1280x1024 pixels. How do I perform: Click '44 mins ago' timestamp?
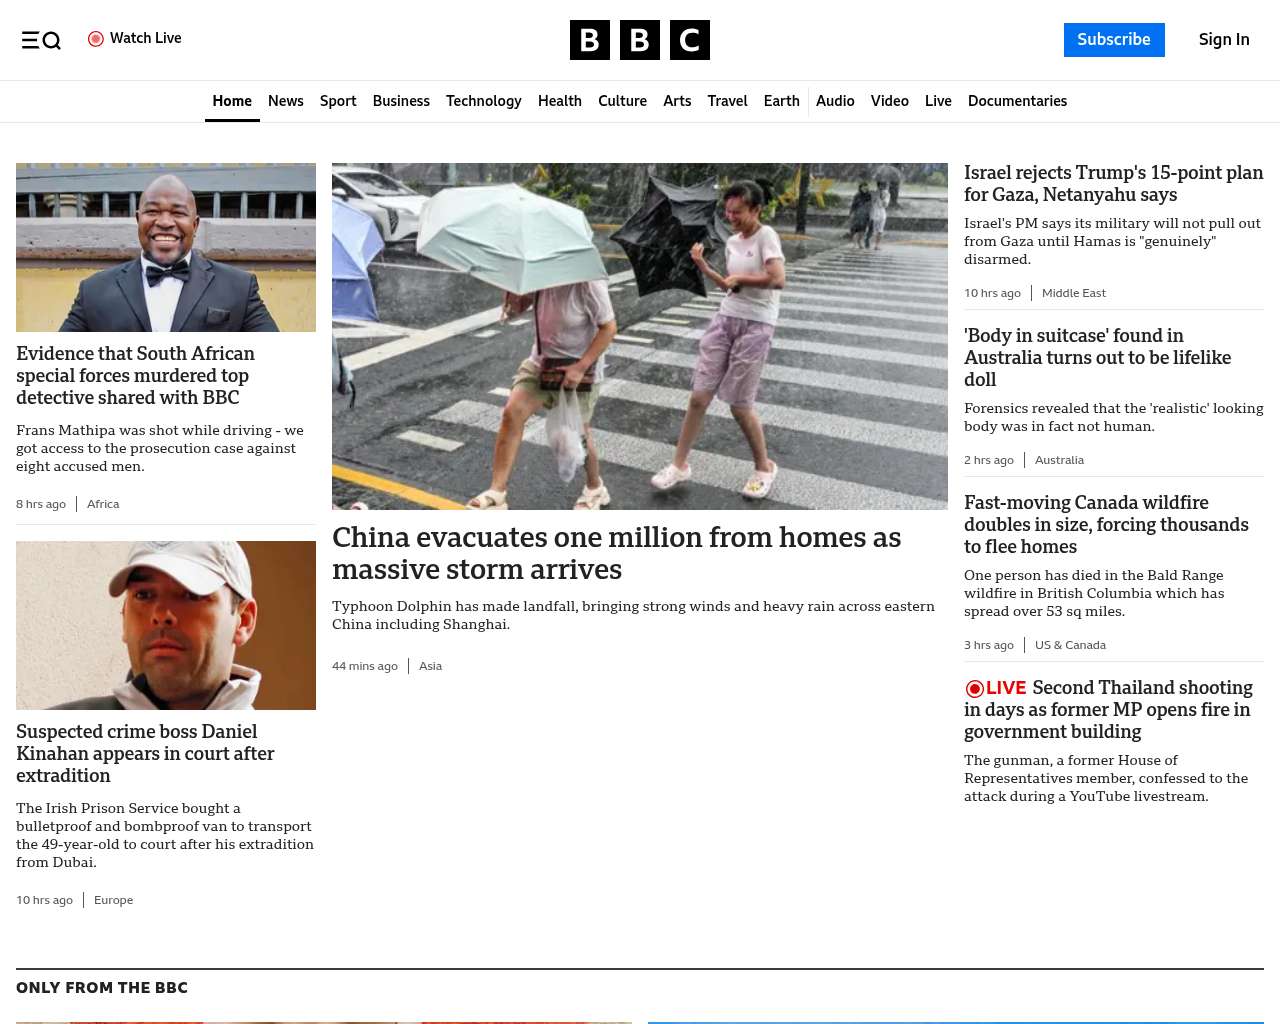pyautogui.click(x=365, y=666)
